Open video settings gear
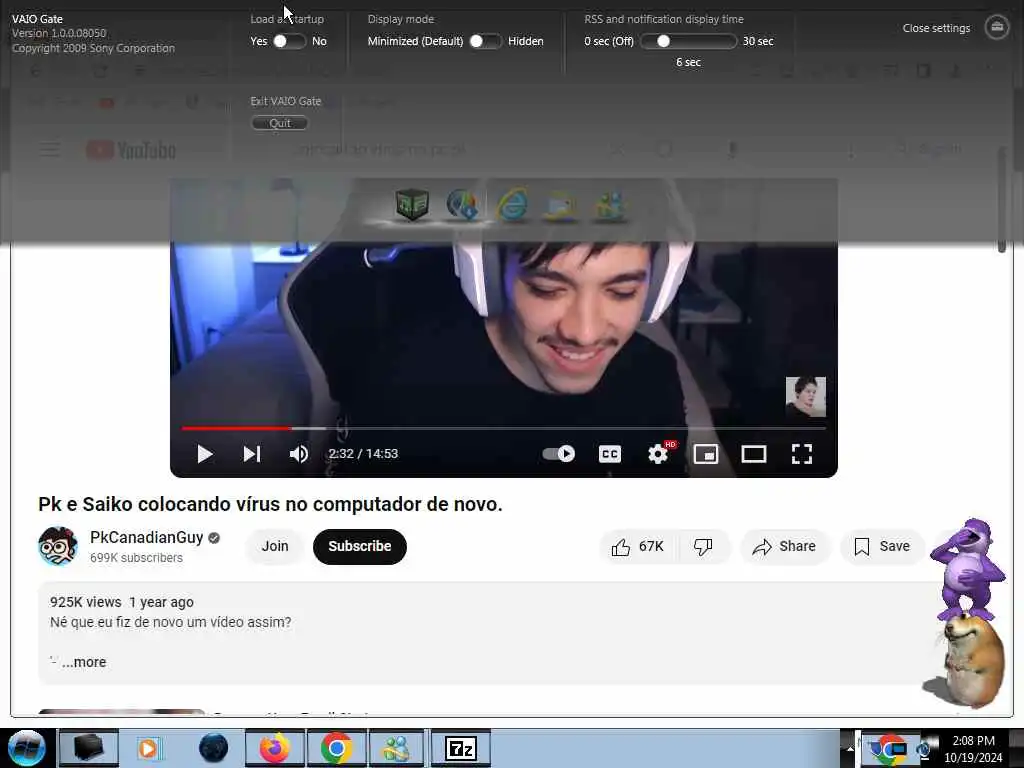Screen dimensions: 1024x768 click(658, 454)
